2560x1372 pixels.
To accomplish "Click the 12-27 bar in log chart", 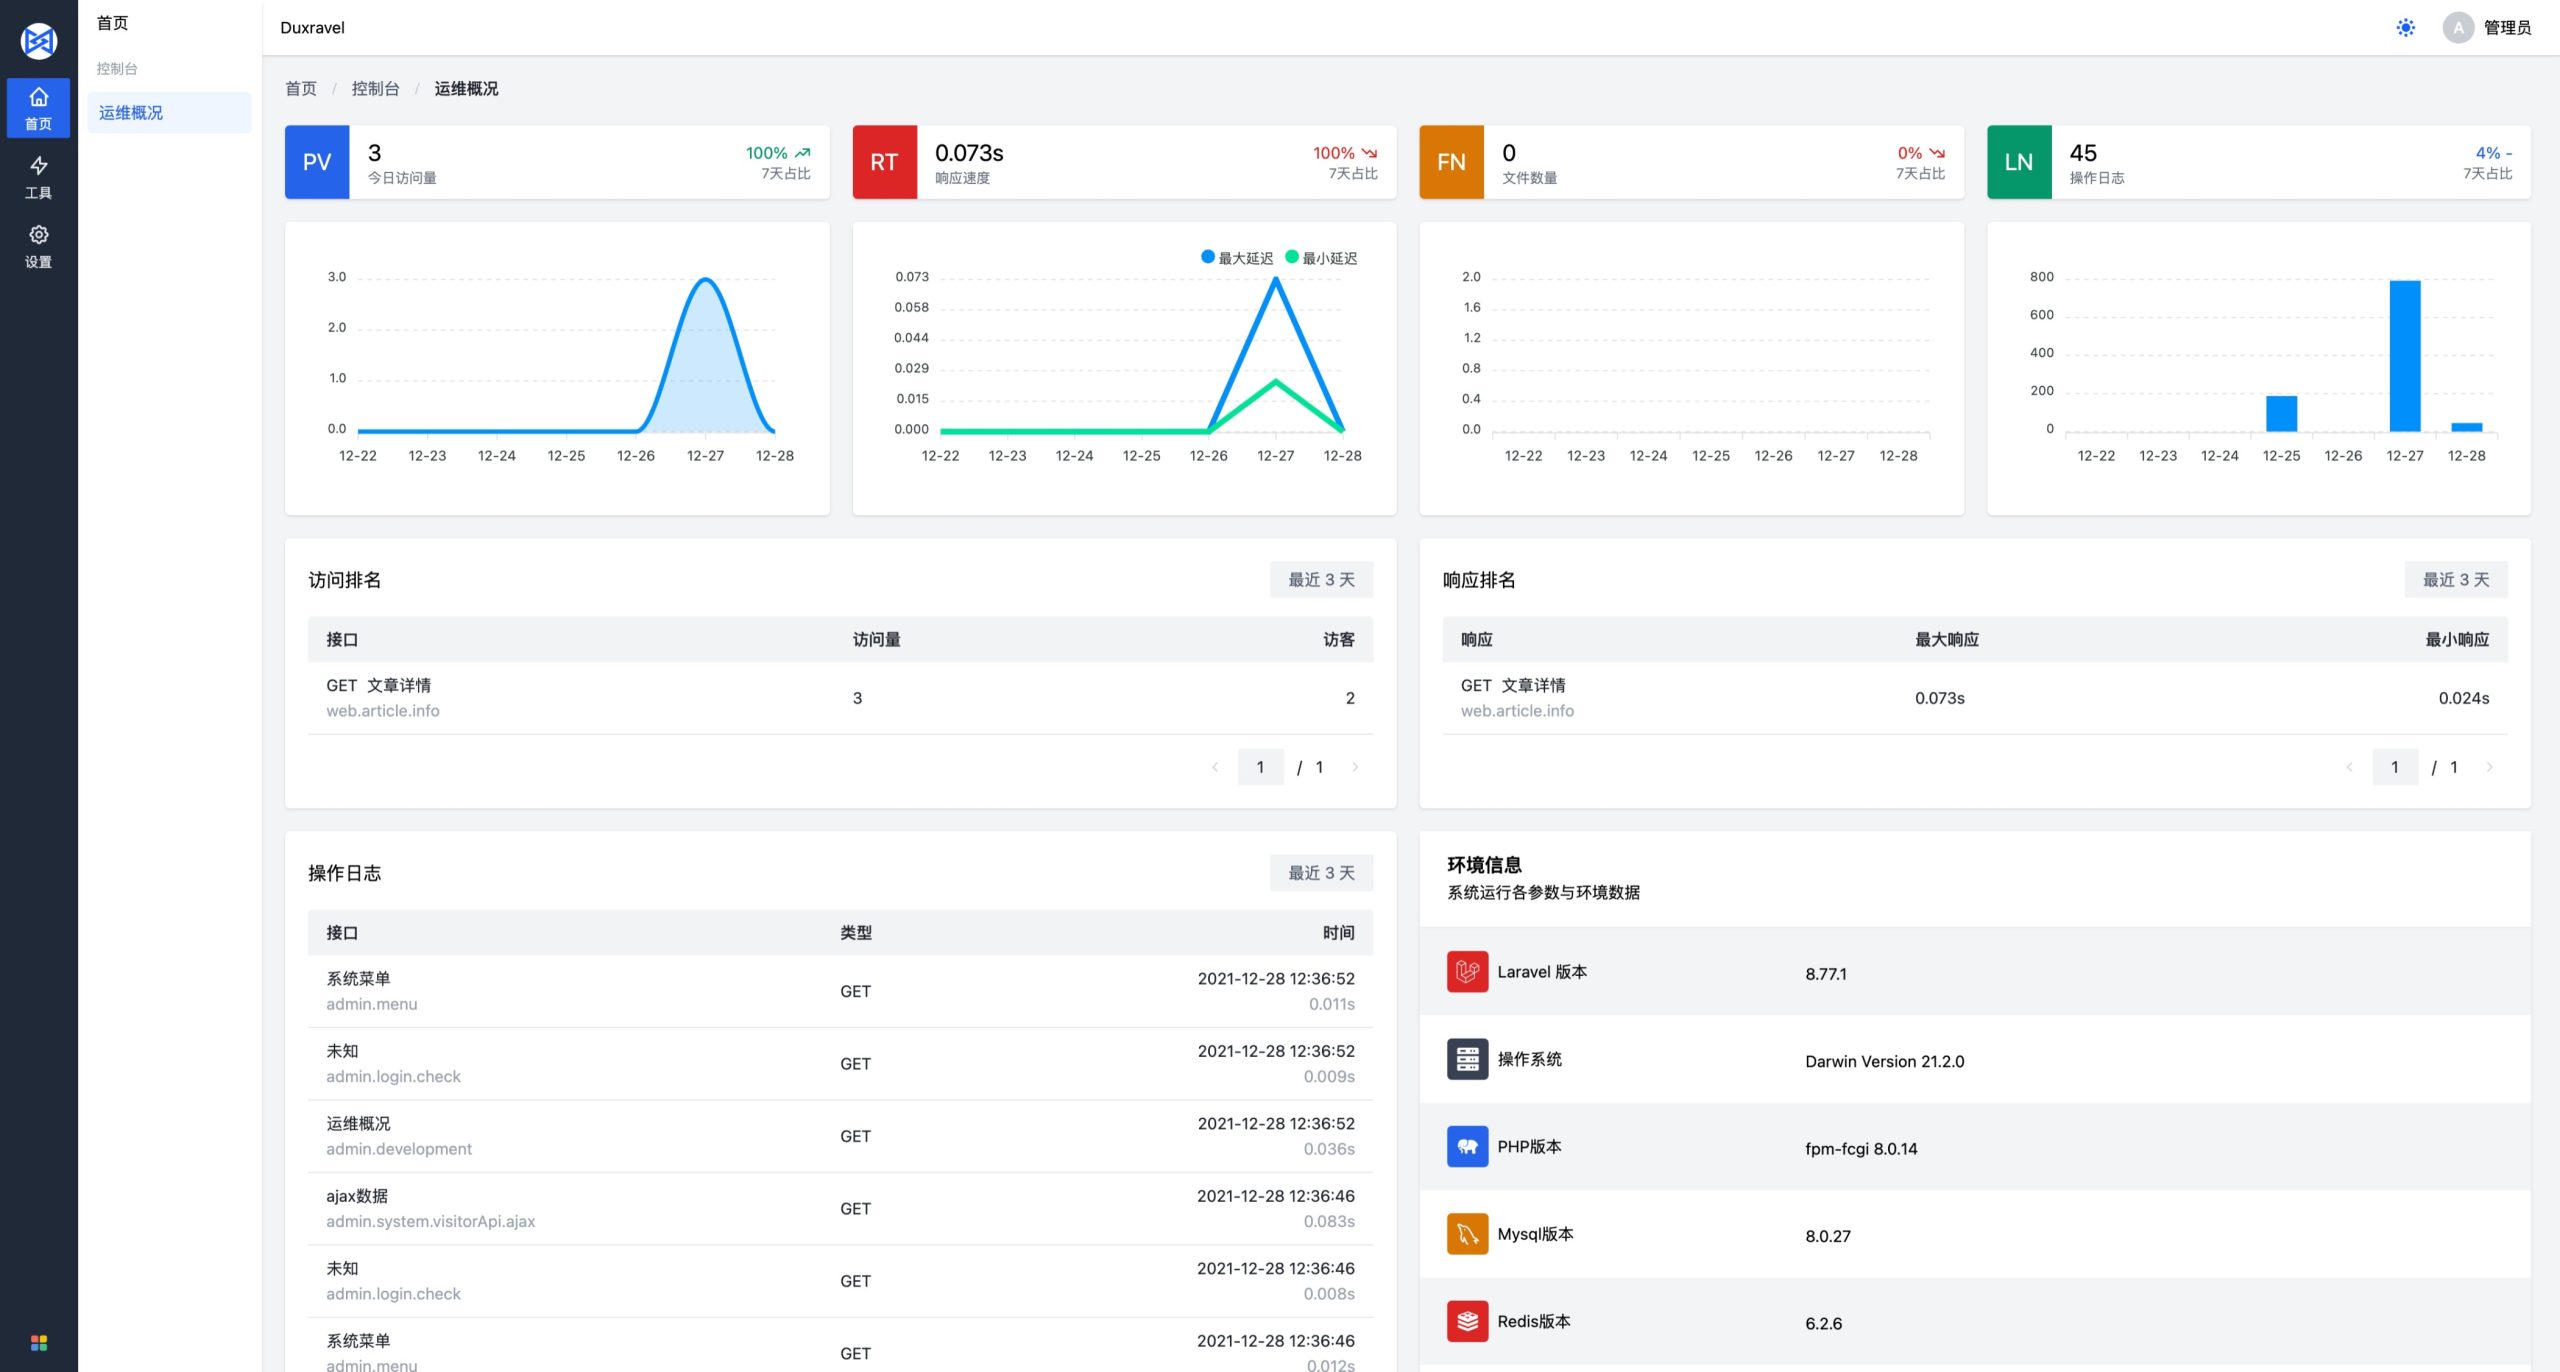I will click(2404, 356).
